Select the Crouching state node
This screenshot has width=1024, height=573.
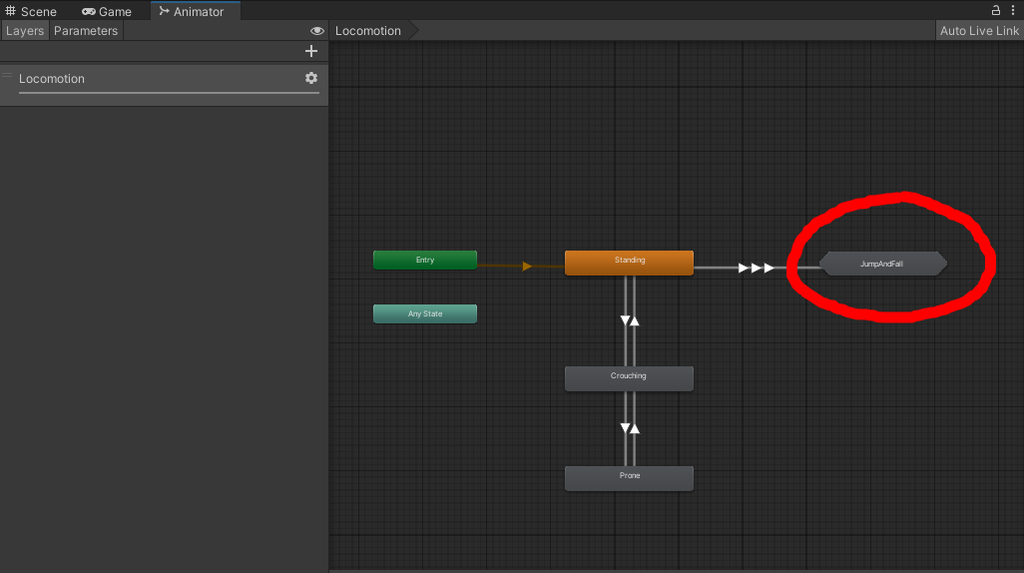(629, 378)
